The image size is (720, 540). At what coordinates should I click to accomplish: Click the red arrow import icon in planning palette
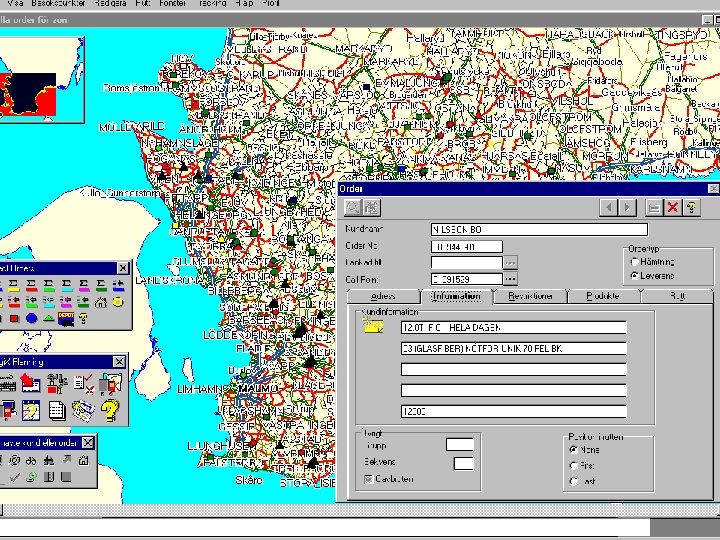[30, 383]
